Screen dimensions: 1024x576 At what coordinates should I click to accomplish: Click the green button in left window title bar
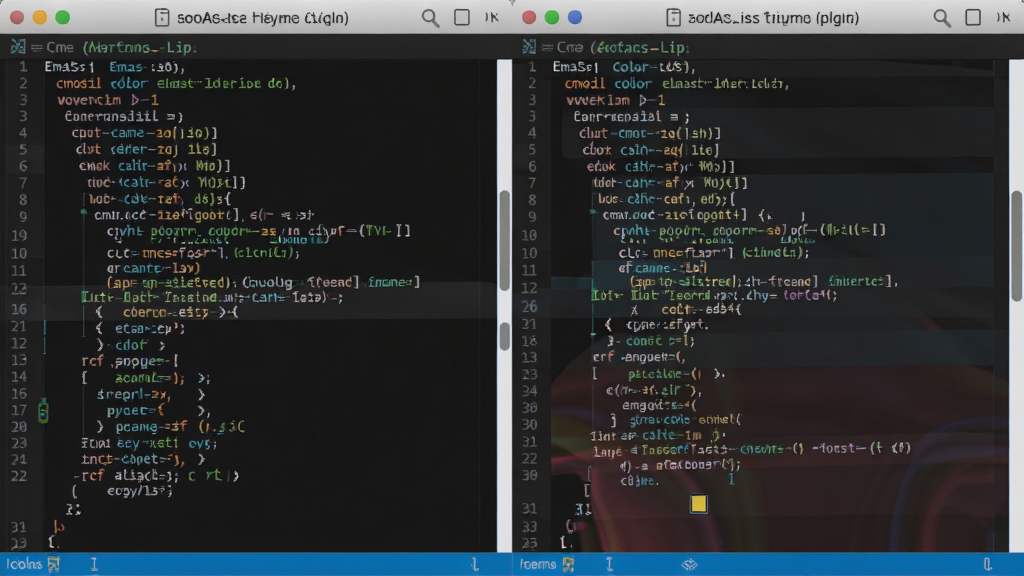point(63,17)
